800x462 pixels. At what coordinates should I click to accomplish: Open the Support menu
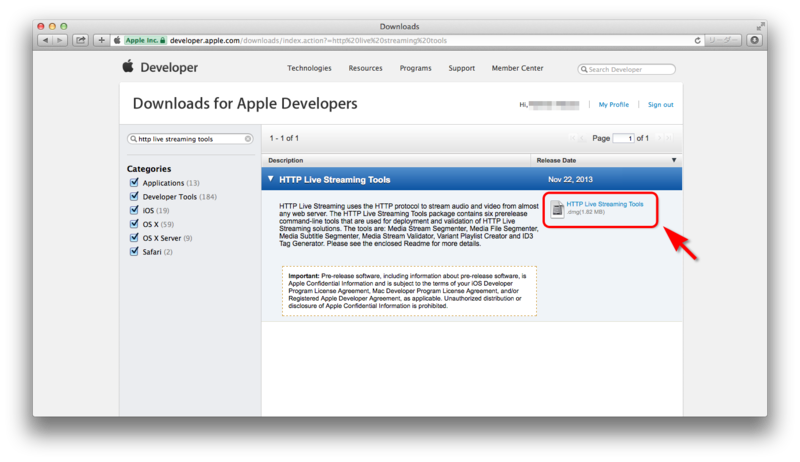tap(462, 68)
